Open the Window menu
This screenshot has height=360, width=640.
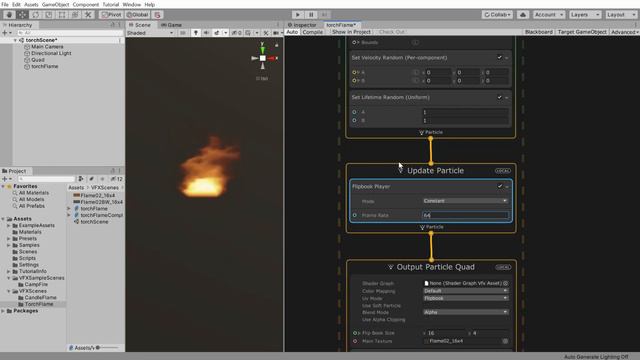131,4
